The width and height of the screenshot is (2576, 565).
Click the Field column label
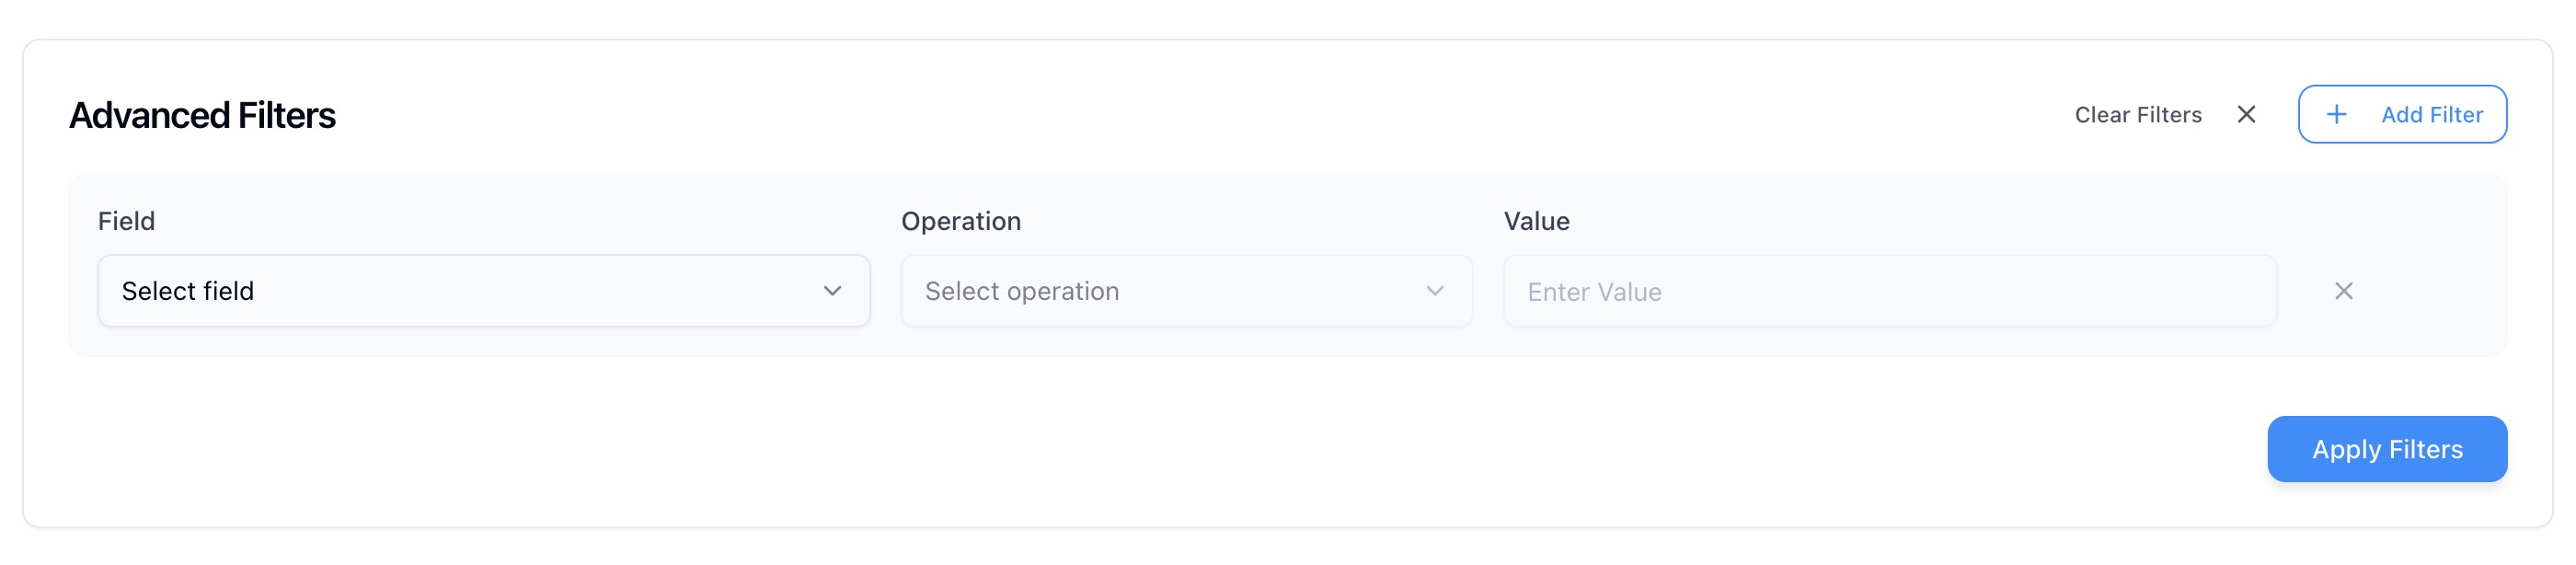tap(126, 221)
